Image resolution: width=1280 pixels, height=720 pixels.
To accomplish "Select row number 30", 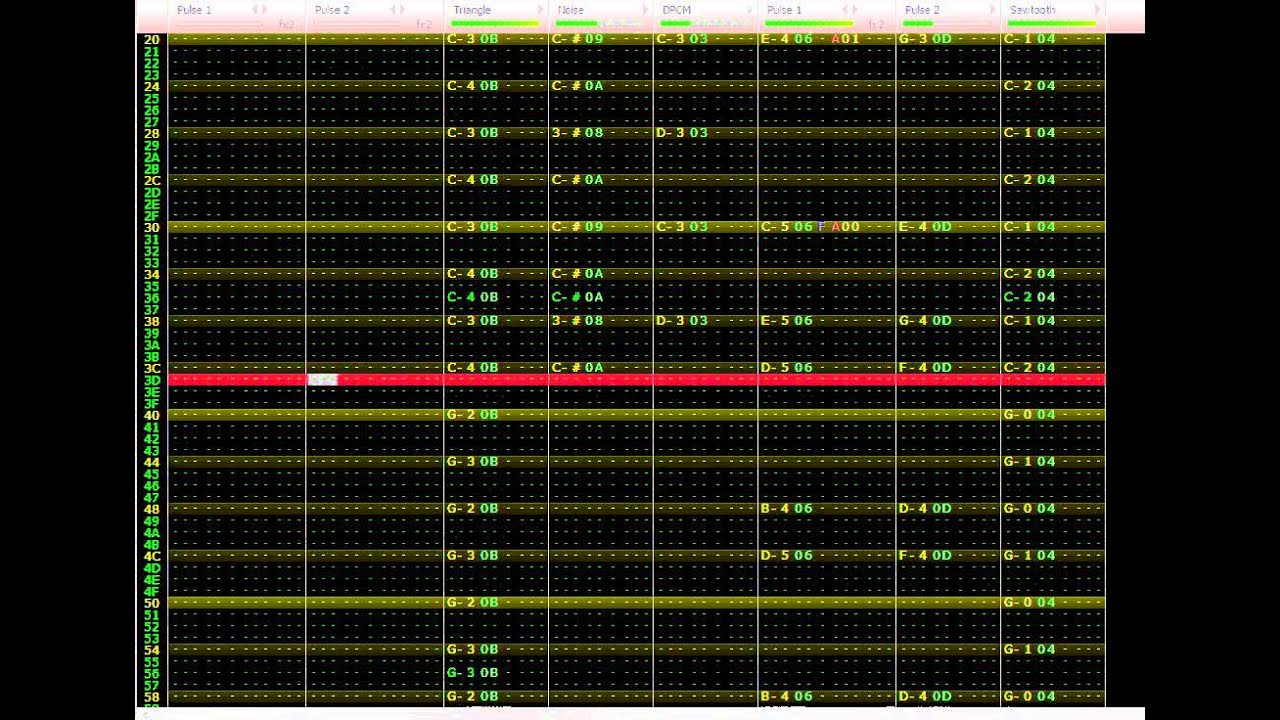I will (x=151, y=228).
